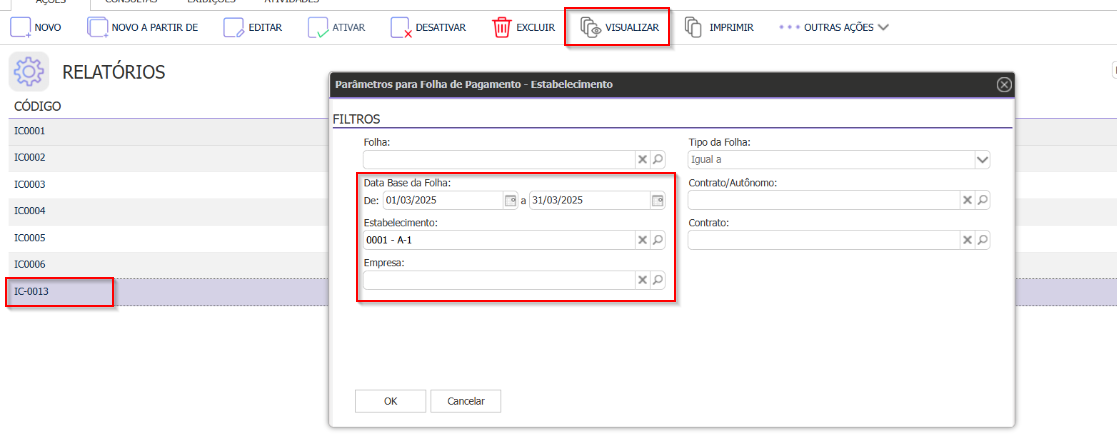Image resolution: width=1117 pixels, height=437 pixels.
Task: Clear the Contrato/Autônomo field
Action: click(x=967, y=200)
